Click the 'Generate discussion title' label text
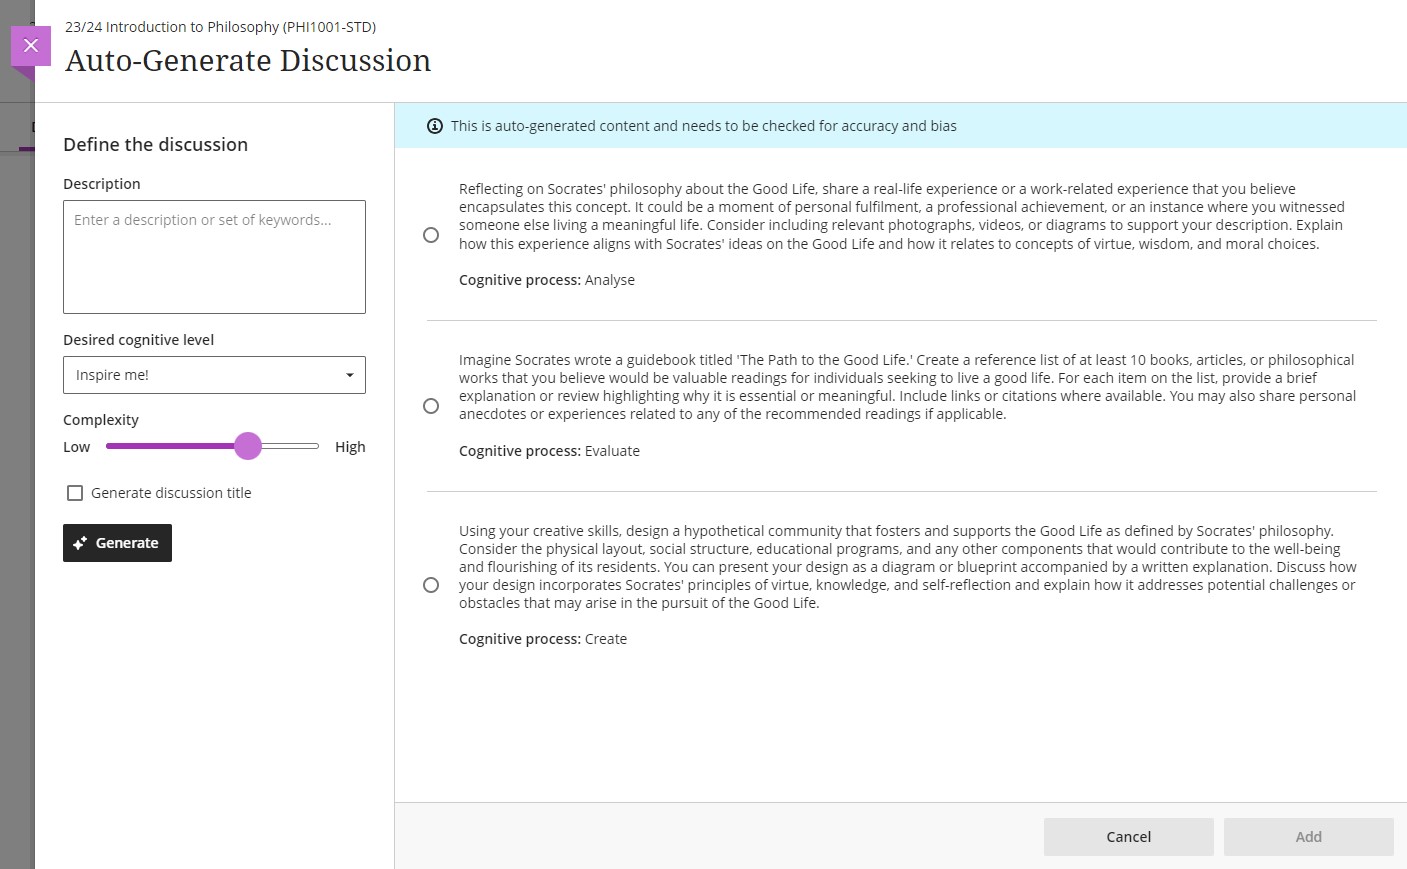 point(171,493)
